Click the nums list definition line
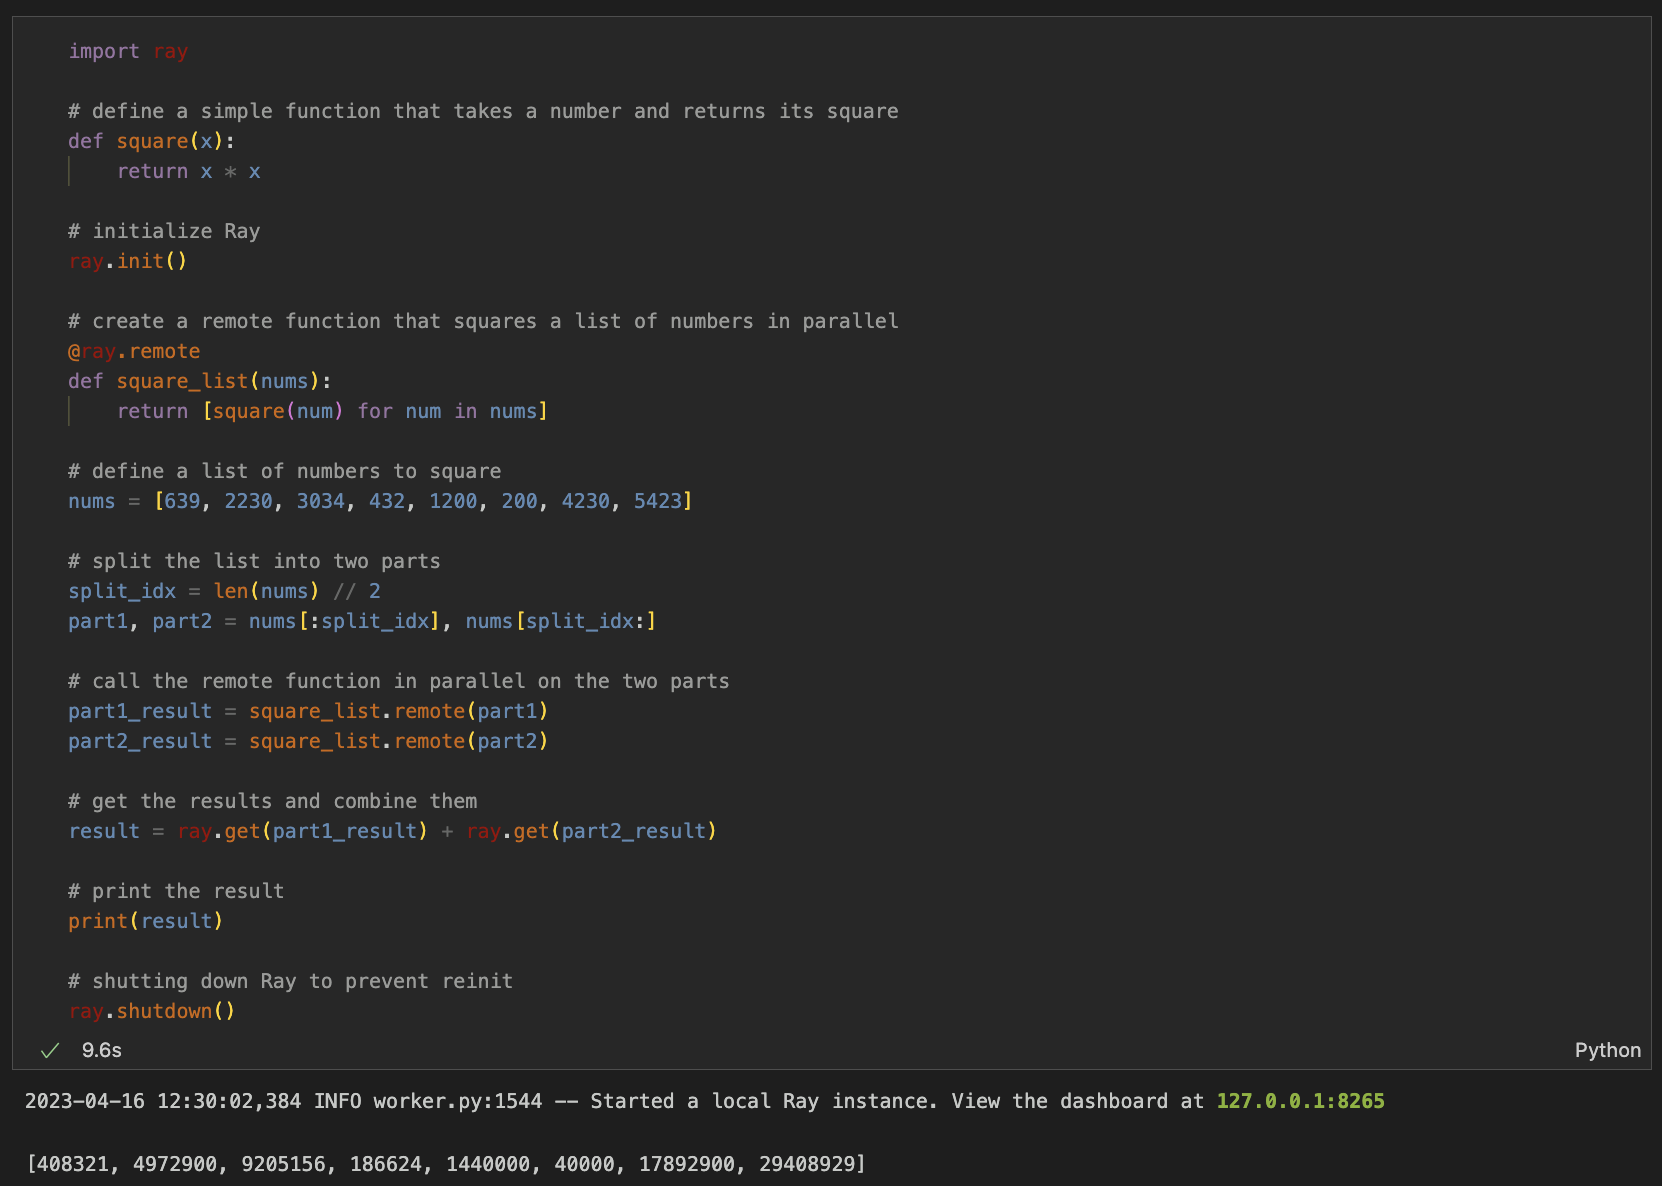 [380, 501]
